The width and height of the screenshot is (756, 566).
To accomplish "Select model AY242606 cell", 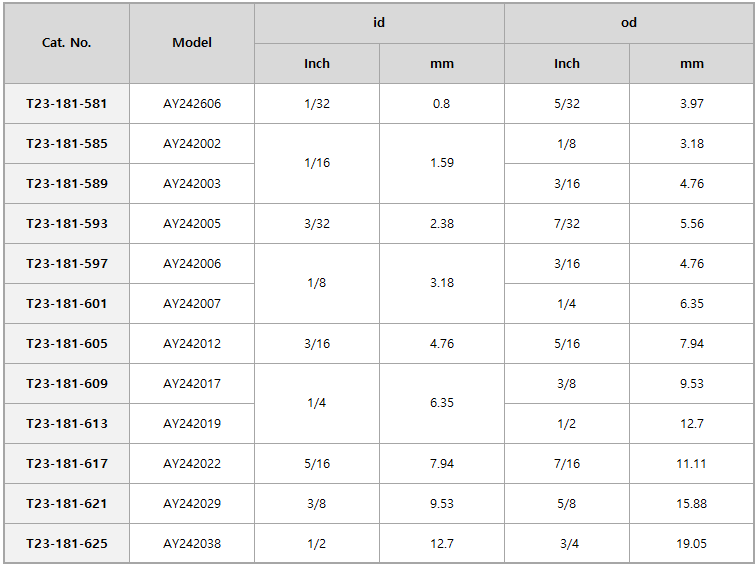I will click(x=192, y=104).
